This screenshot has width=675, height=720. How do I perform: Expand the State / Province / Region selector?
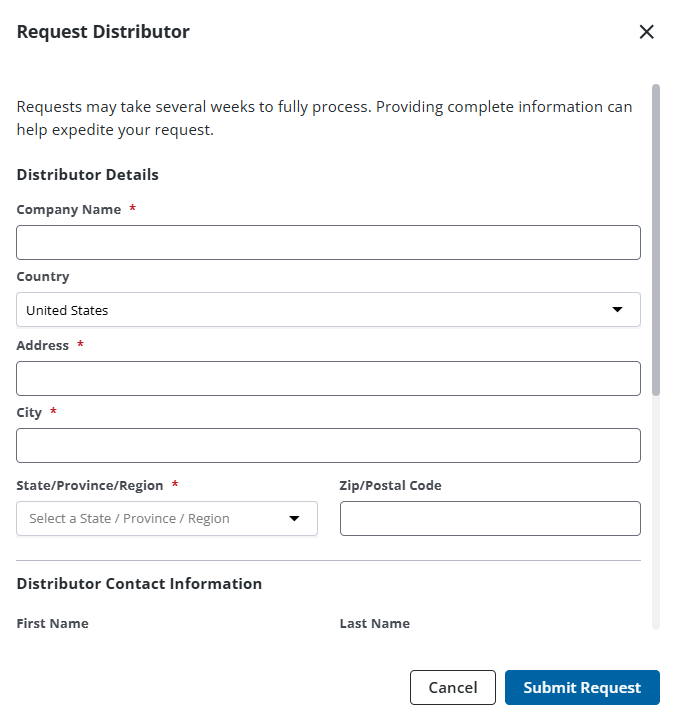[167, 518]
